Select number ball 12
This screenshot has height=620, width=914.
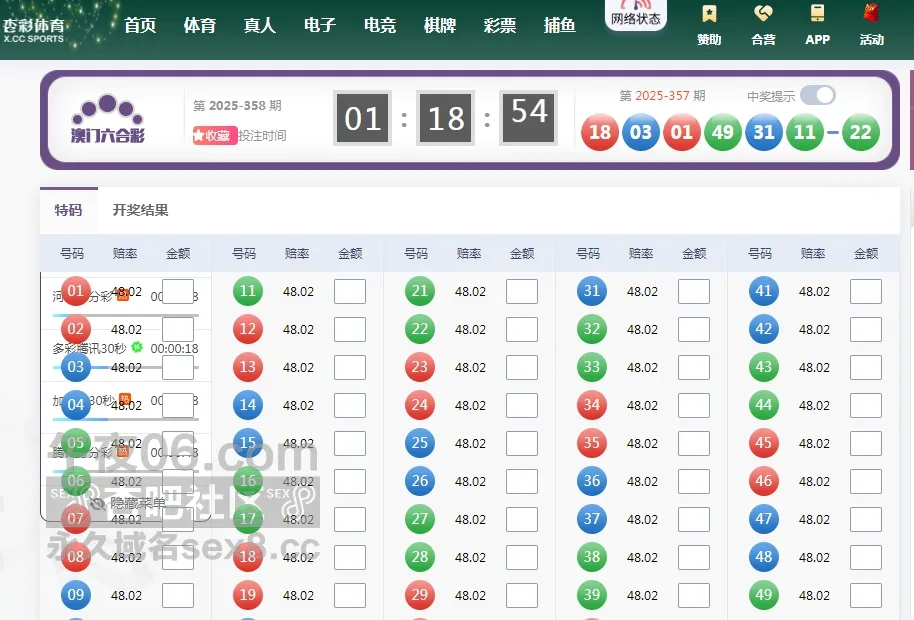(x=248, y=329)
